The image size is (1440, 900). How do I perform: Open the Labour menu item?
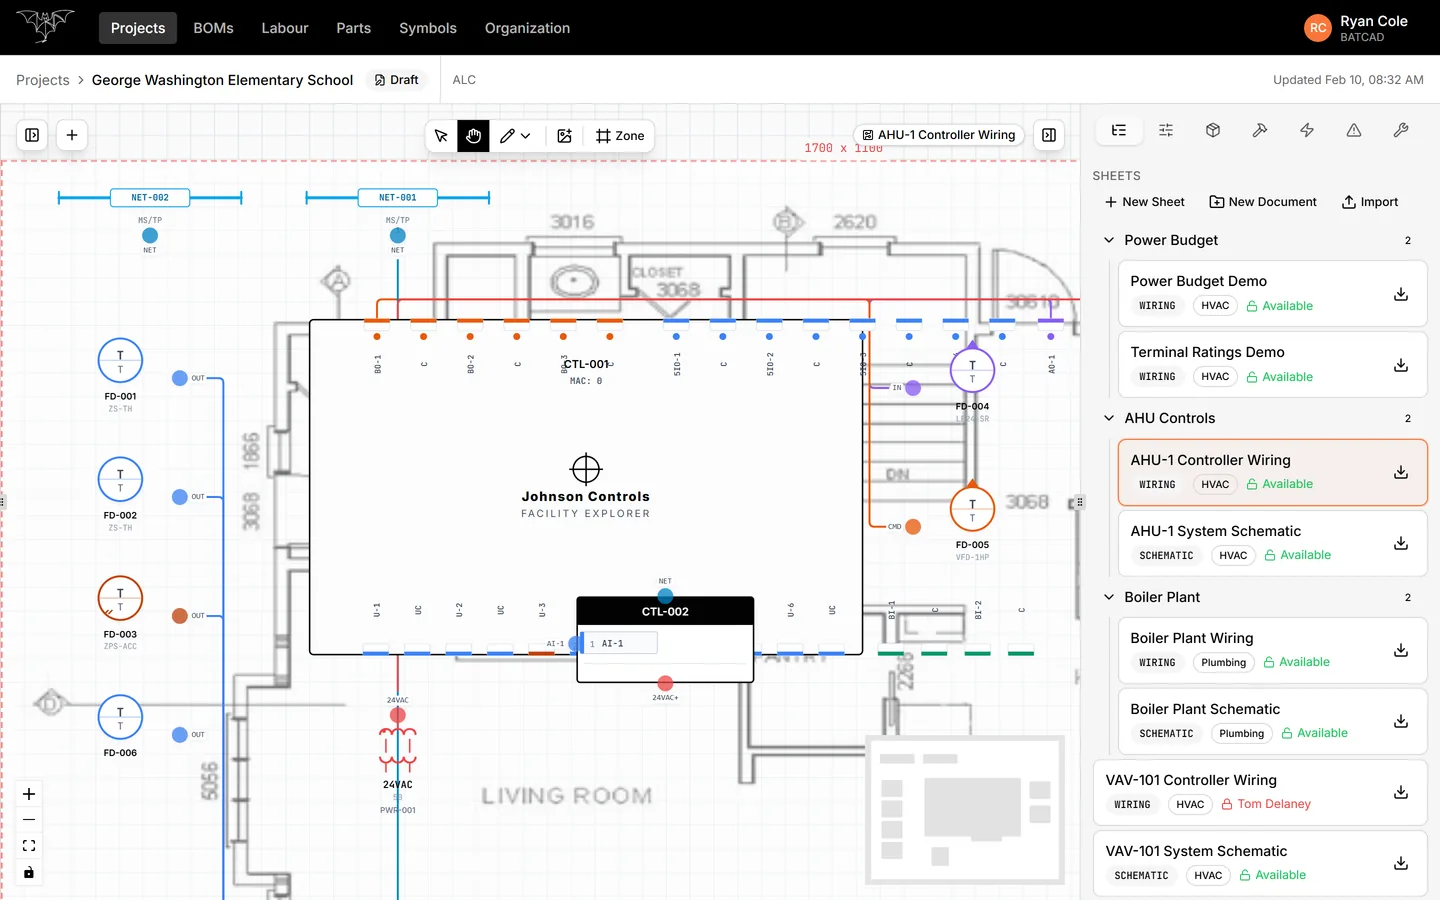coord(285,28)
